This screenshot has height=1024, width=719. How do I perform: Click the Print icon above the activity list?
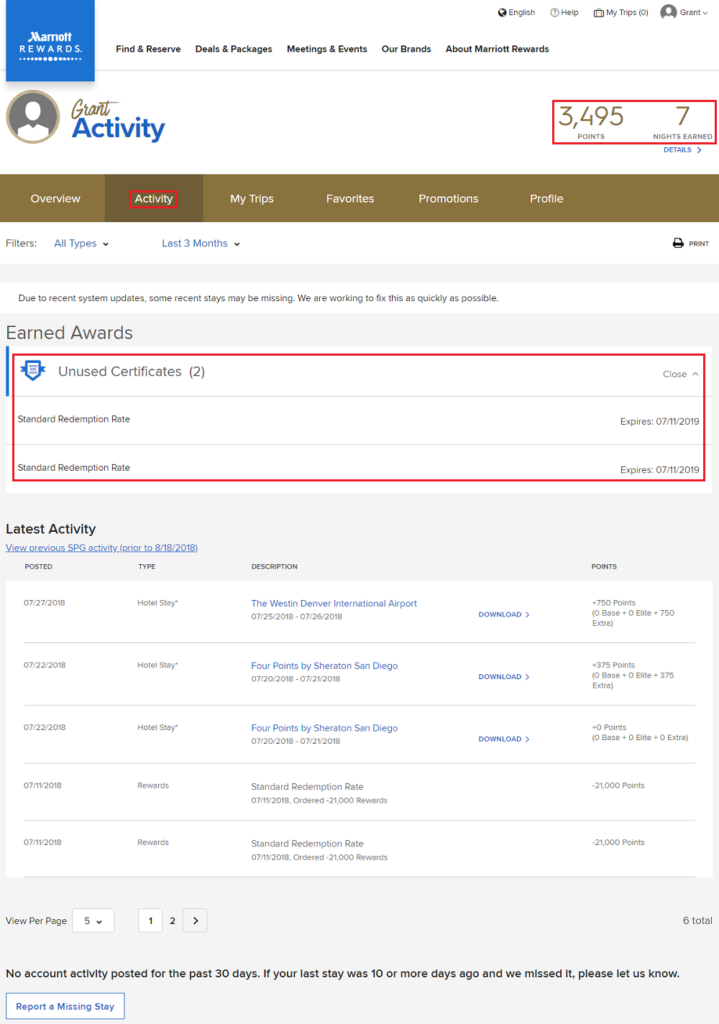click(678, 243)
